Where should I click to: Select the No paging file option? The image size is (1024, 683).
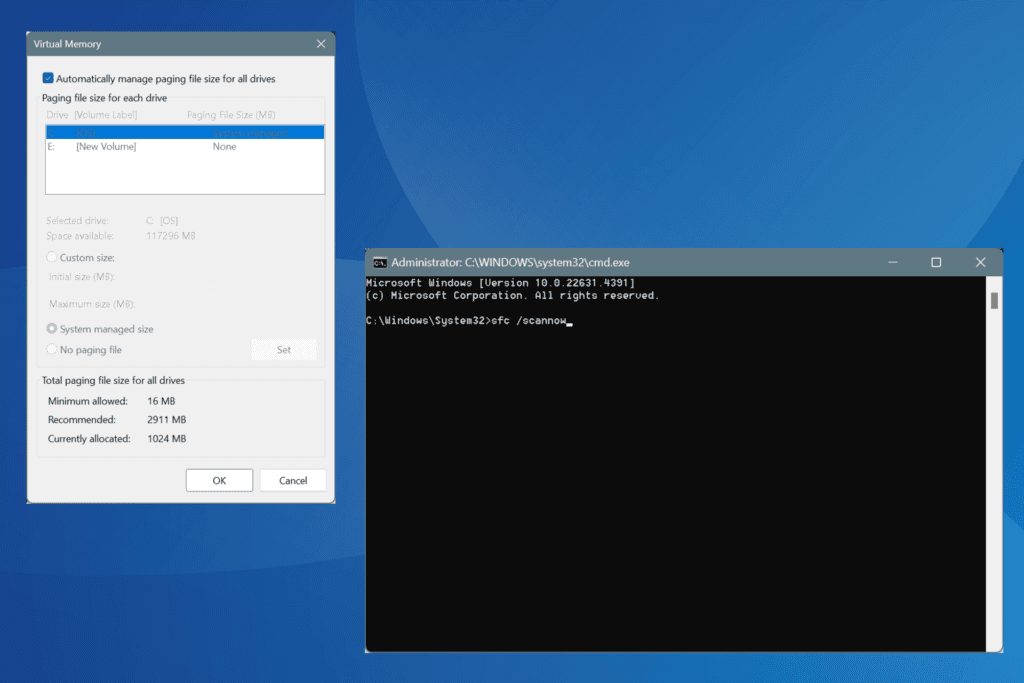[51, 349]
